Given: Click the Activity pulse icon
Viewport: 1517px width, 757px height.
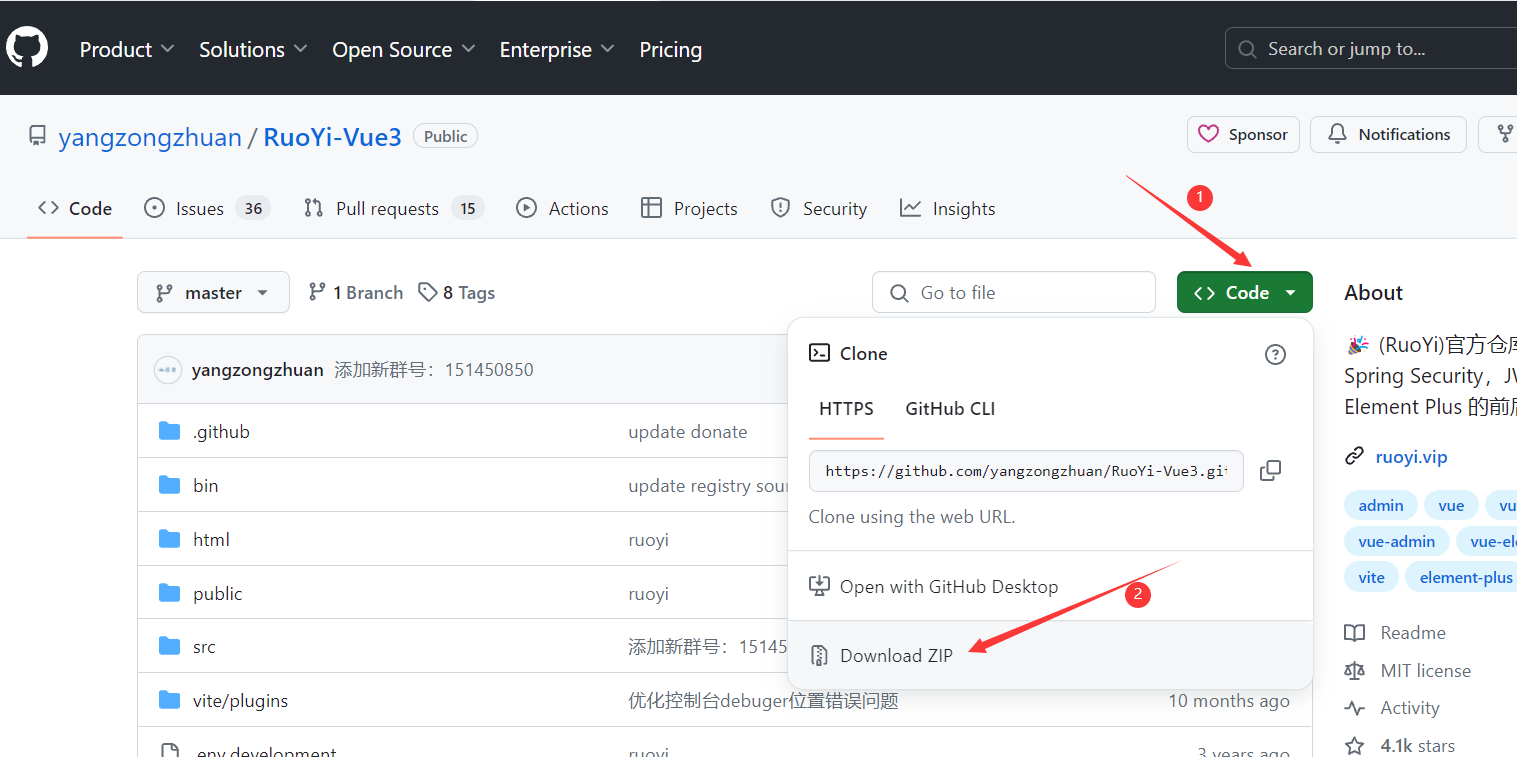Looking at the screenshot, I should [1355, 707].
